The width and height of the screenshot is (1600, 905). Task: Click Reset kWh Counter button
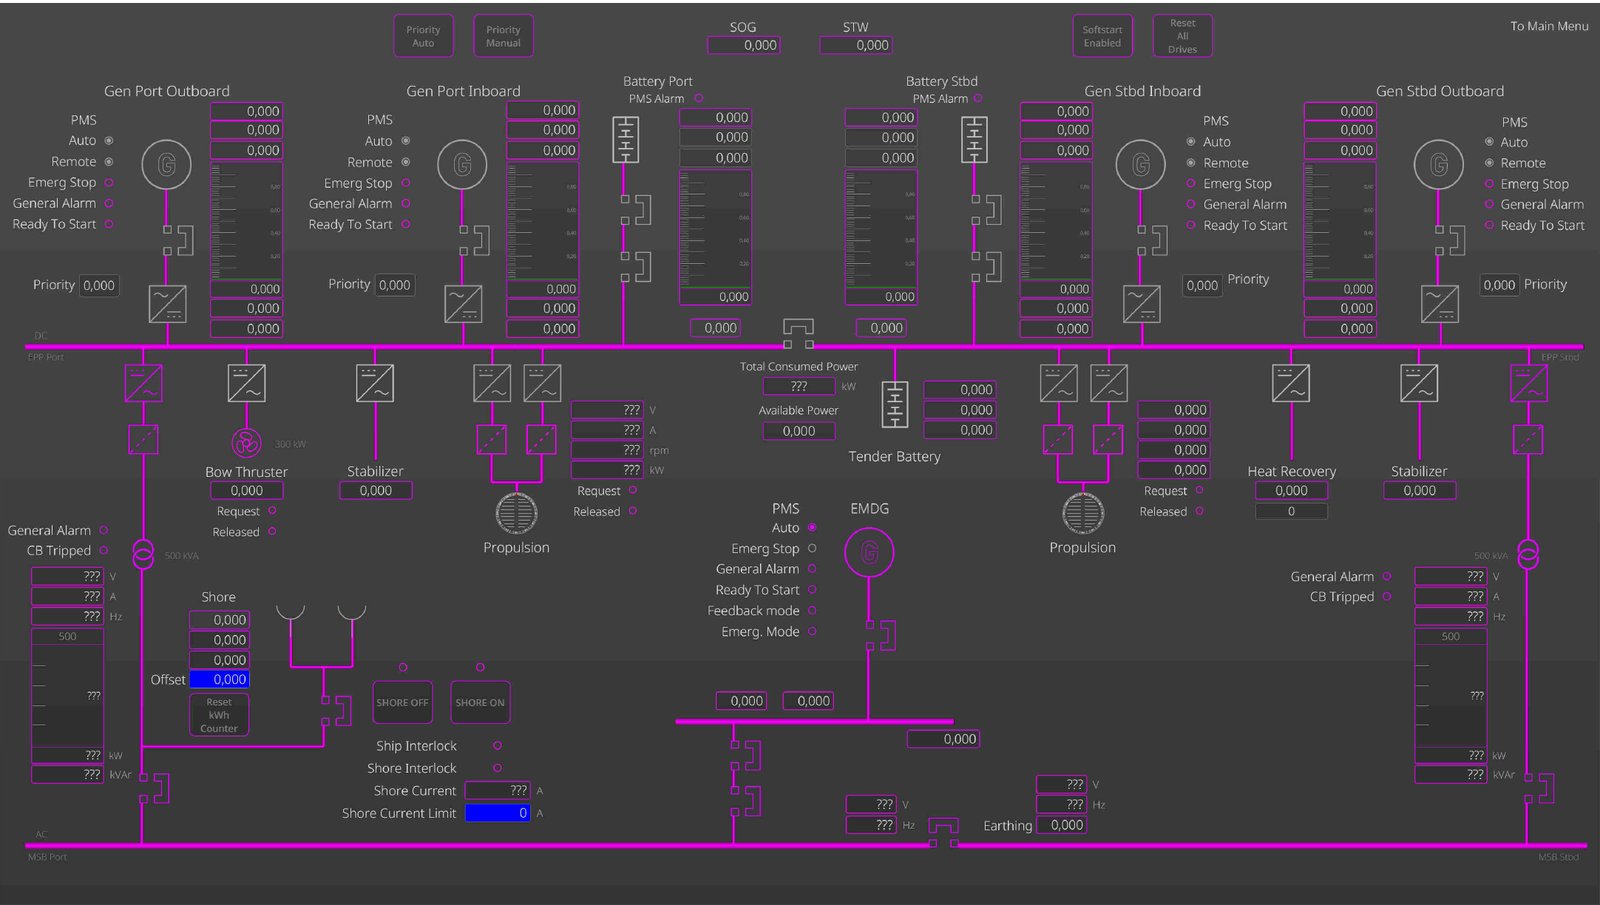point(219,715)
